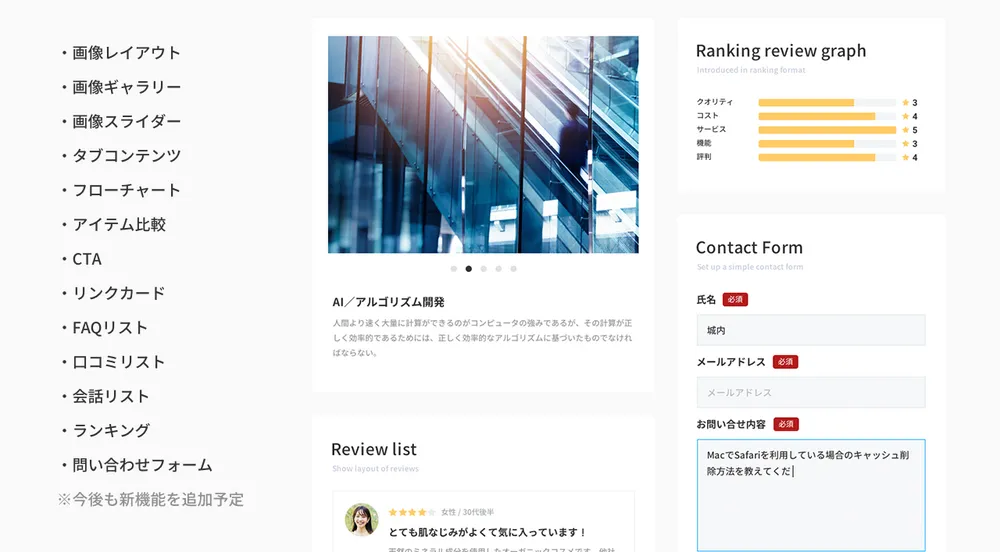The width and height of the screenshot is (1000, 552).
Task: Click the 評判 rating bar
Action: (x=827, y=157)
